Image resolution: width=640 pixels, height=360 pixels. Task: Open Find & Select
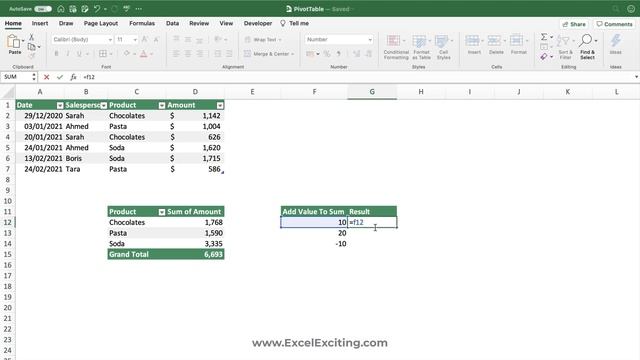point(587,47)
